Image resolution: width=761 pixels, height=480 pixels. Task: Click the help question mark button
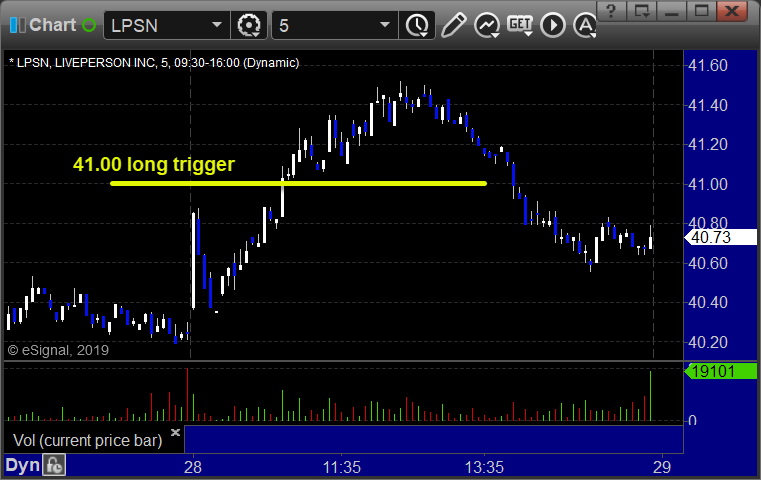612,11
